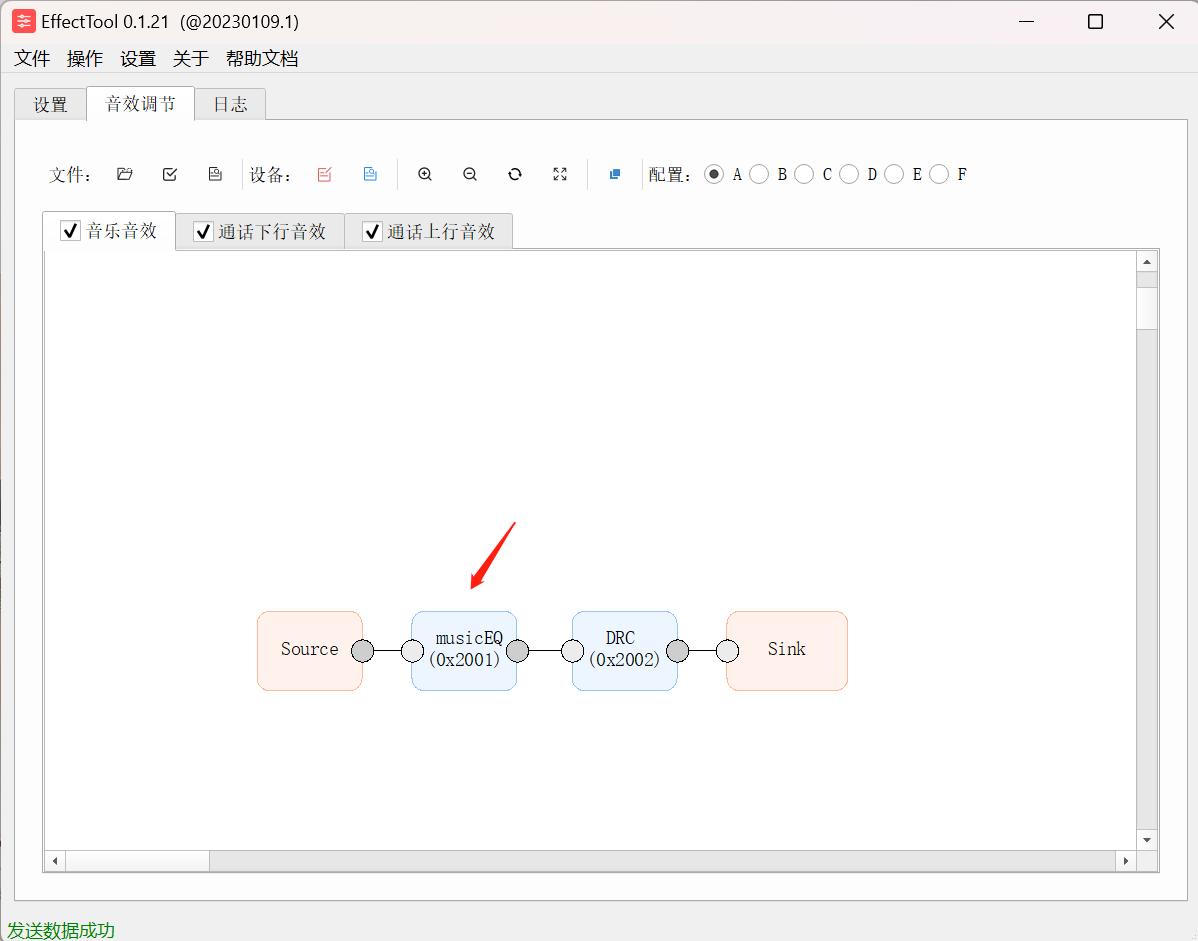Click the vertical scrollbar up arrow
Image resolution: width=1198 pixels, height=941 pixels.
(1147, 262)
